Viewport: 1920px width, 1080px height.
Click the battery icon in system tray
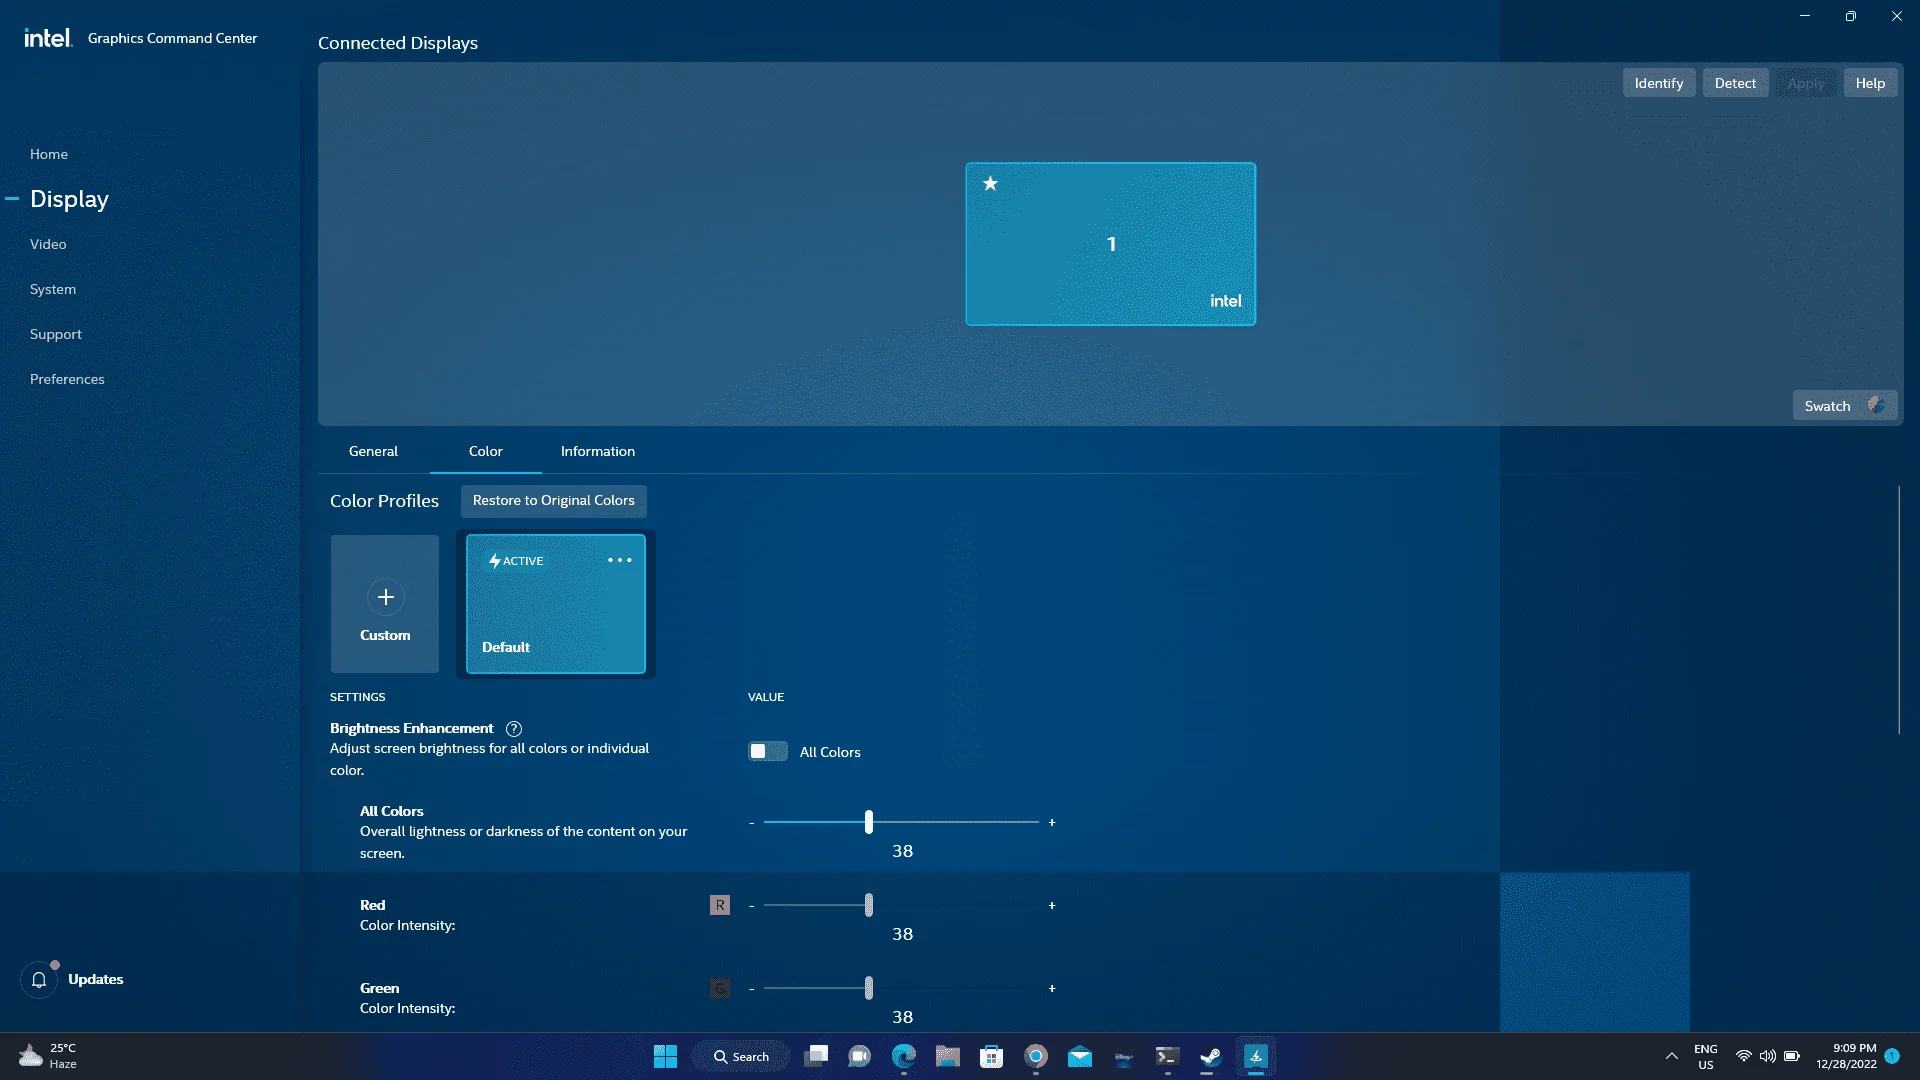(1792, 1056)
